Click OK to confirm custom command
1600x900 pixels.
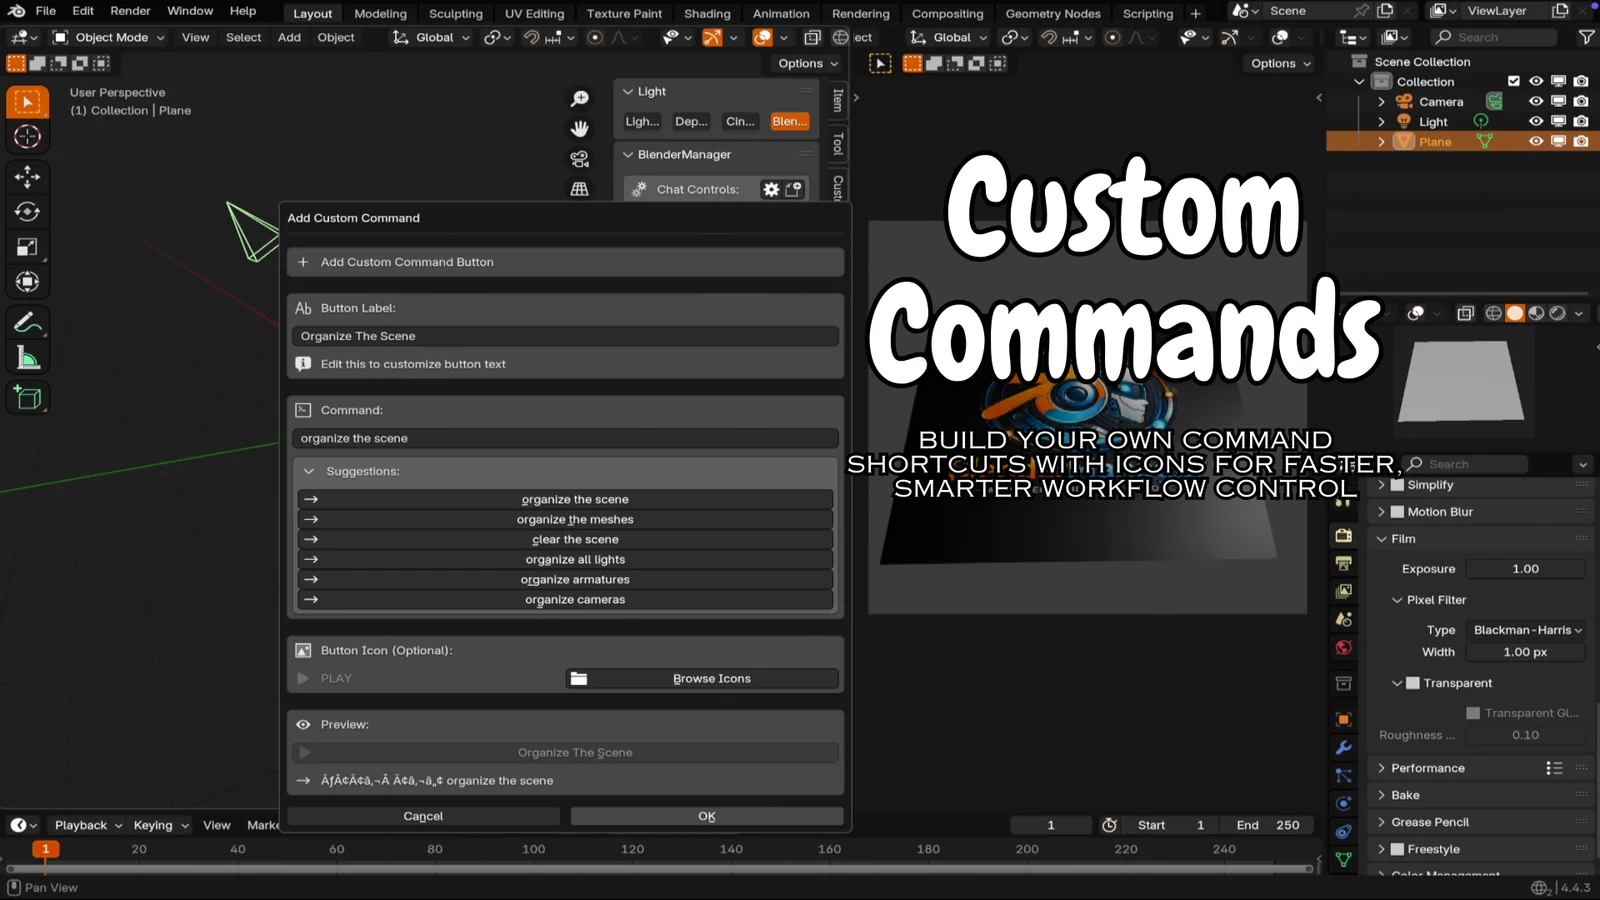706,816
